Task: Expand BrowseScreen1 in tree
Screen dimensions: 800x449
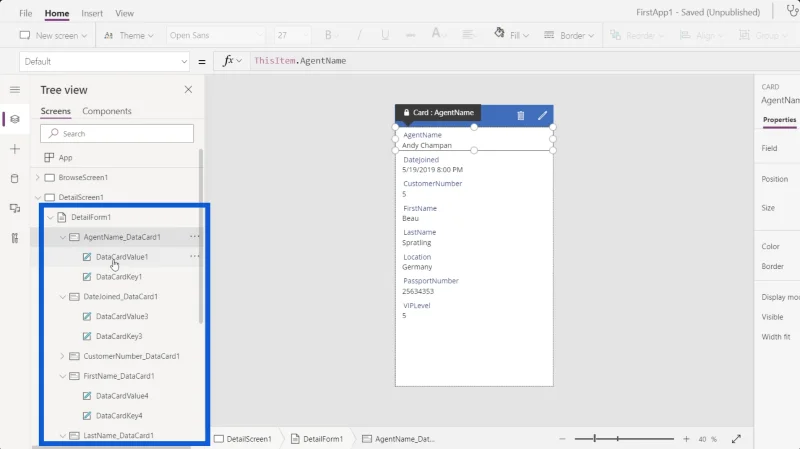Action: pos(37,178)
